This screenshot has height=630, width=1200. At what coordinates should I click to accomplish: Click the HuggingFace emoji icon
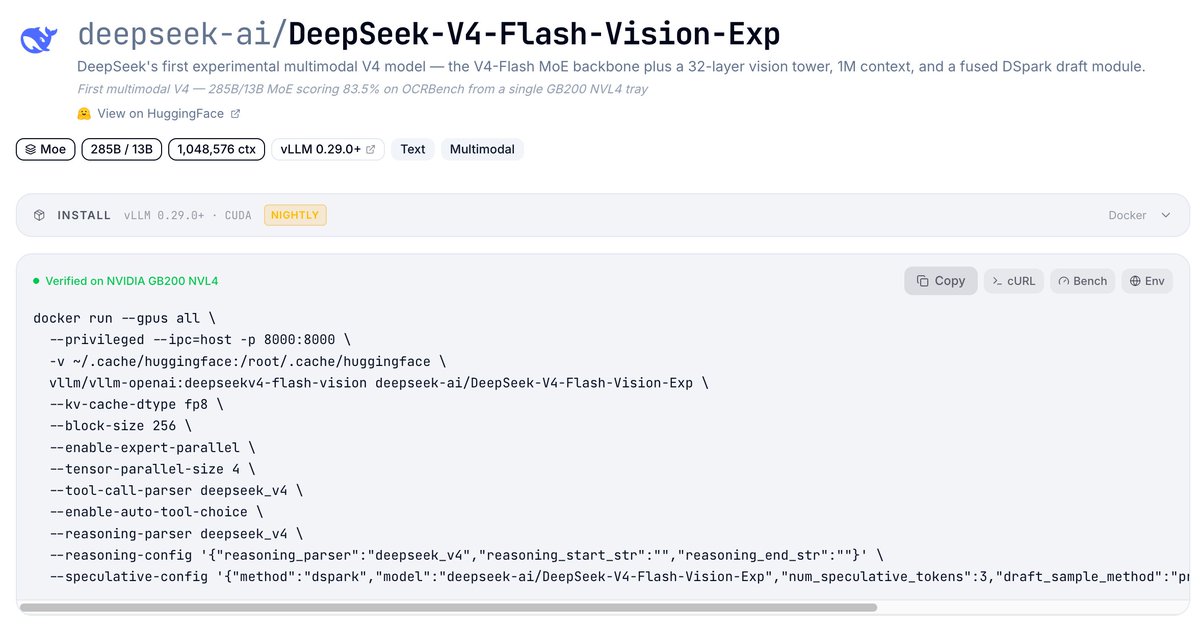[x=84, y=114]
